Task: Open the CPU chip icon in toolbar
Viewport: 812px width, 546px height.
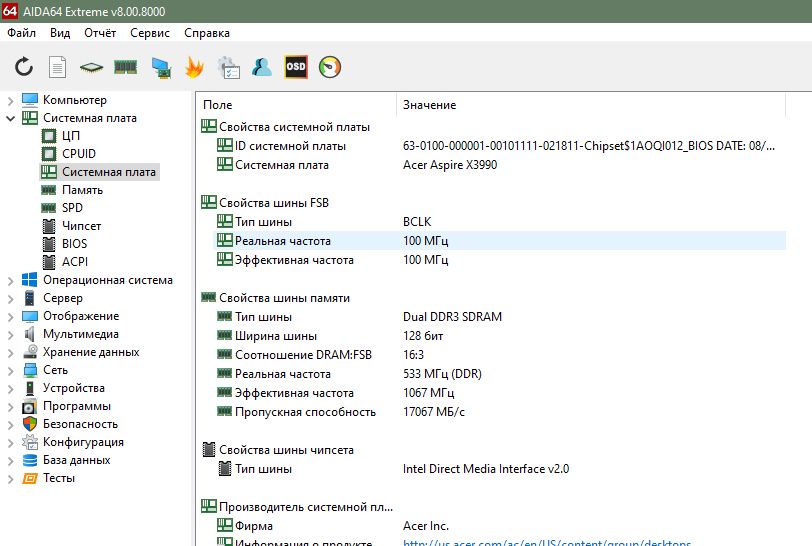Action: pos(91,67)
